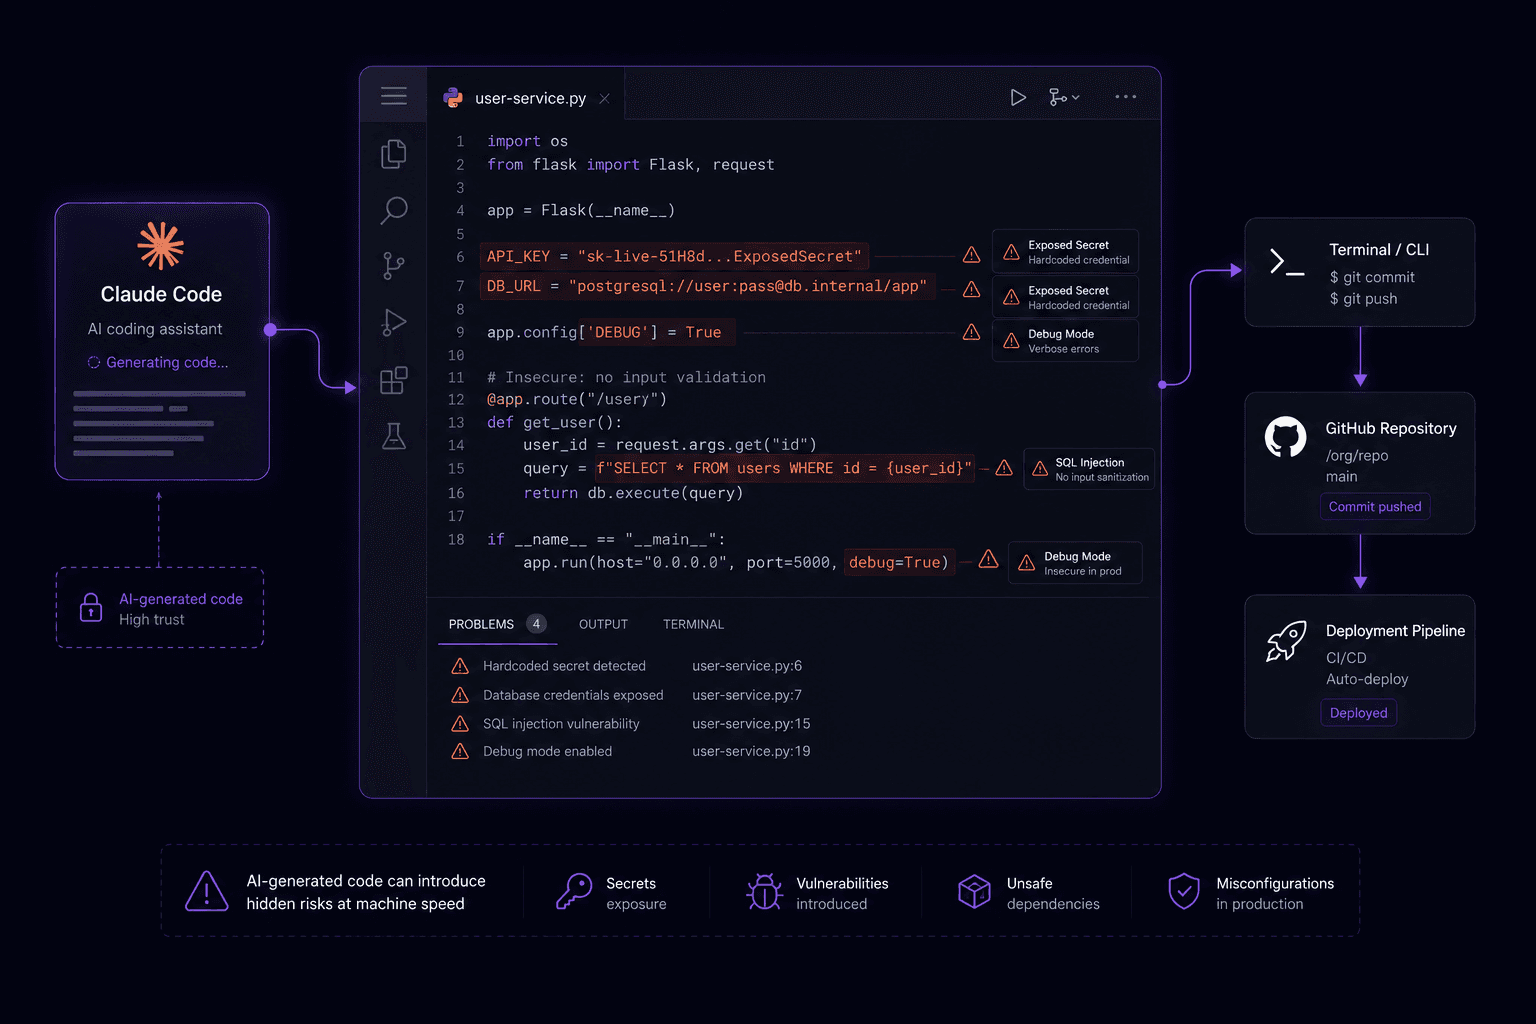Screen dimensions: 1536x1024
Task: Open the SQL Injection warning tooltip
Action: [x=1089, y=469]
